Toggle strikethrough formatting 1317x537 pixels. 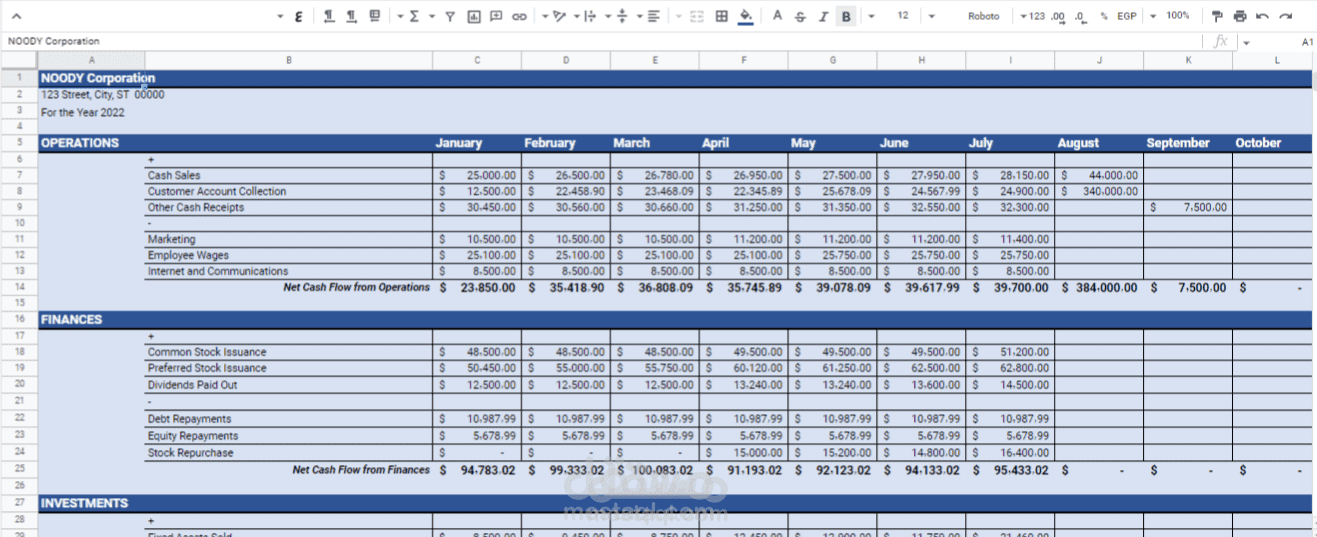pos(800,16)
